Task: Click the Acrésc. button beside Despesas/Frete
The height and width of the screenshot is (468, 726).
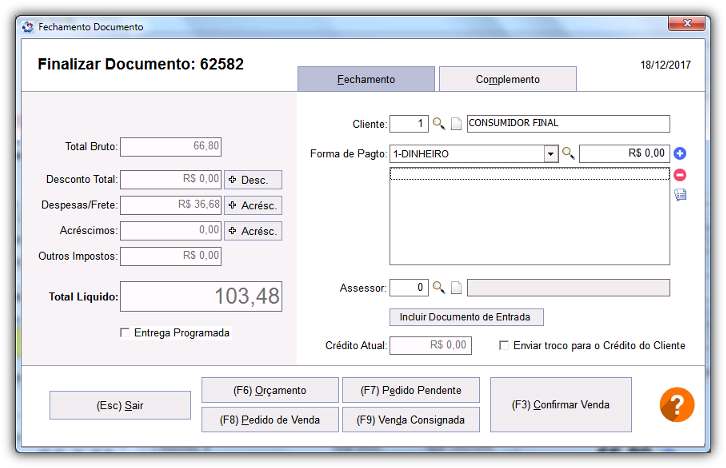Action: click(253, 205)
